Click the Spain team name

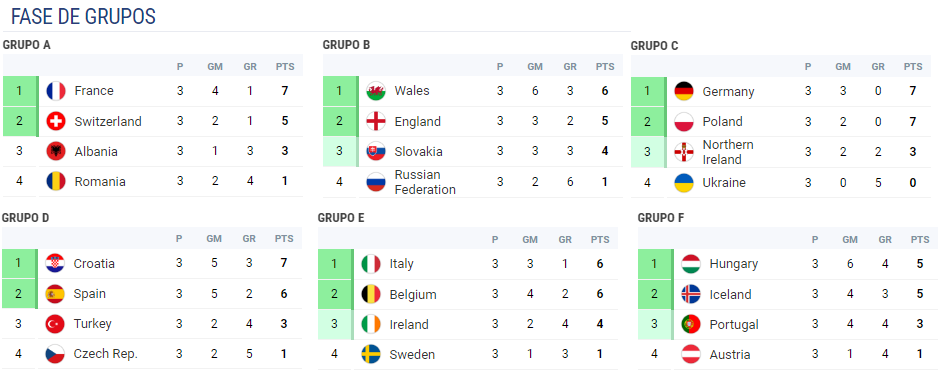pyautogui.click(x=90, y=294)
